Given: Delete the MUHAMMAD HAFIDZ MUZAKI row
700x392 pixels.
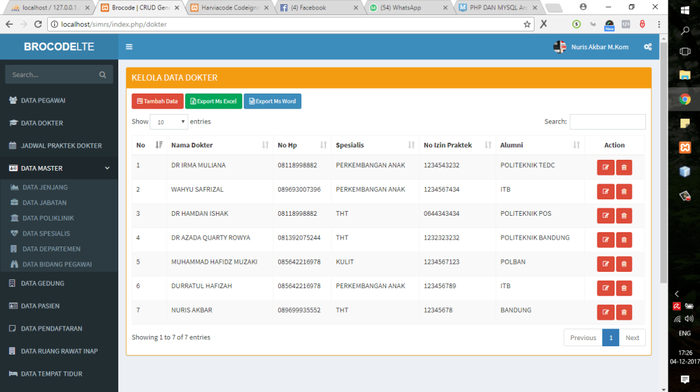Looking at the screenshot, I should [624, 264].
